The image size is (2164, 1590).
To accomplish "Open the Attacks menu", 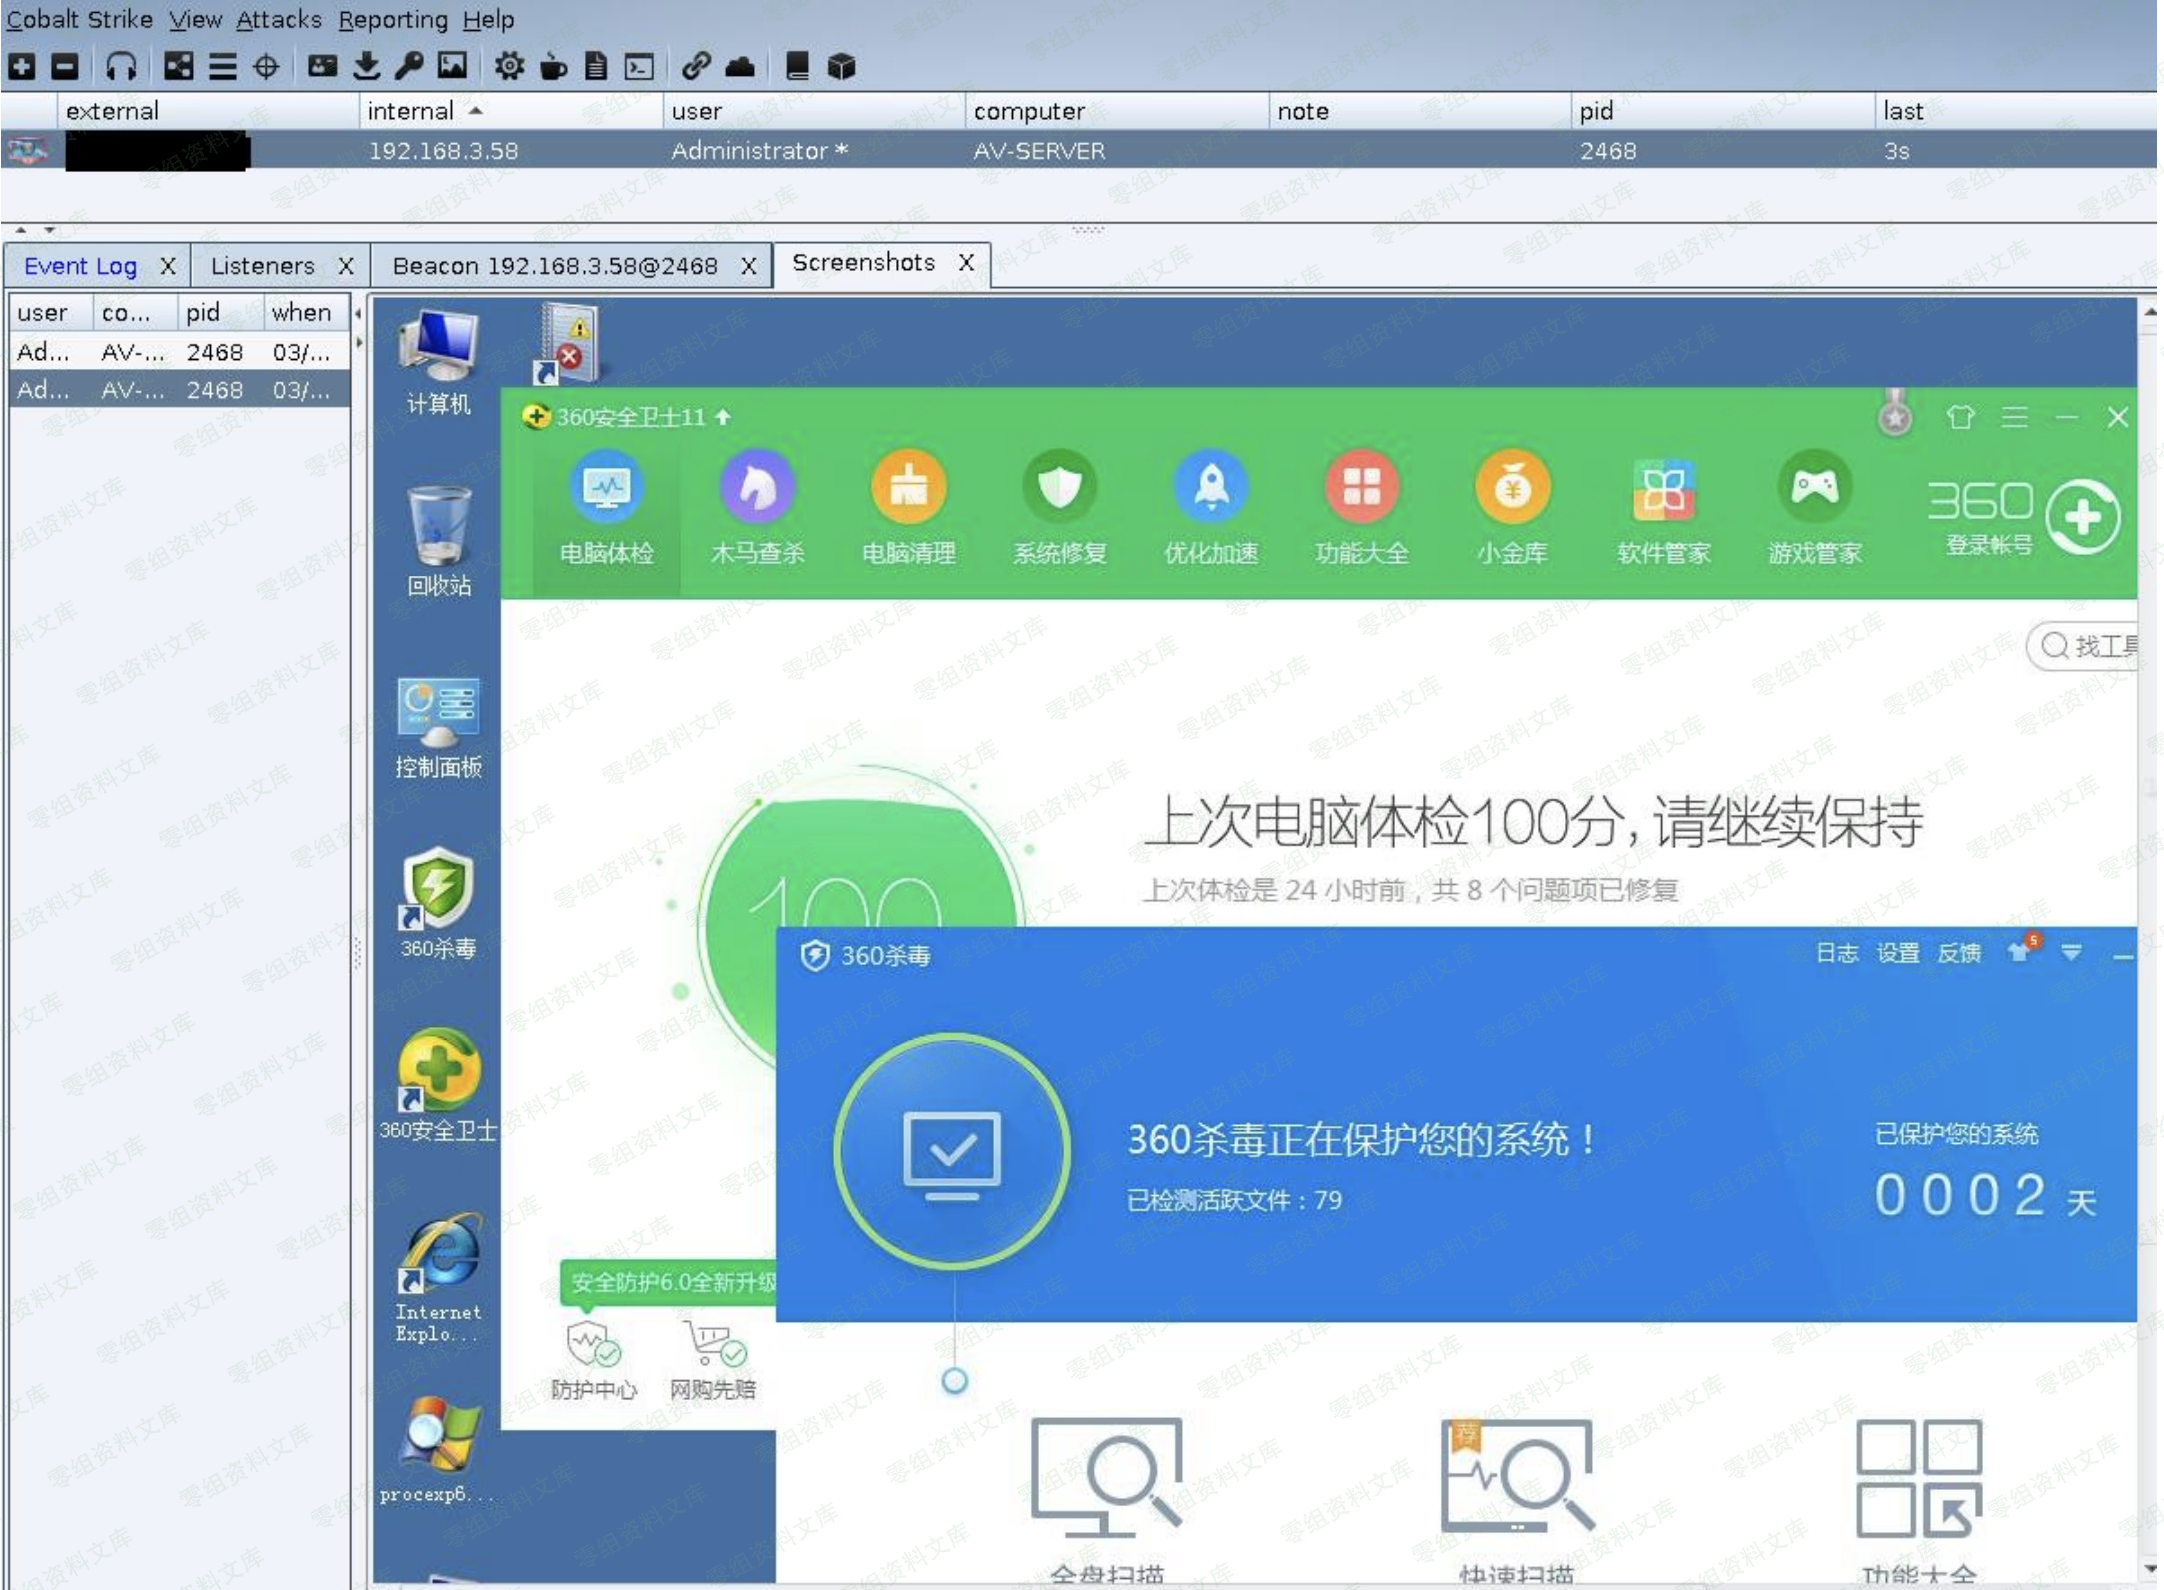I will pos(279,19).
